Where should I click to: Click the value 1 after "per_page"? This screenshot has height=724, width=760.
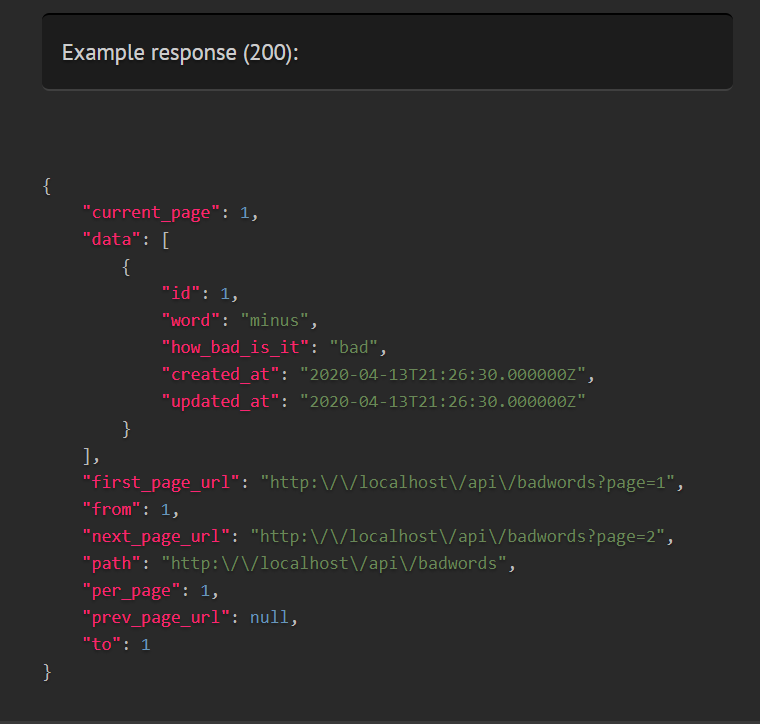(205, 591)
